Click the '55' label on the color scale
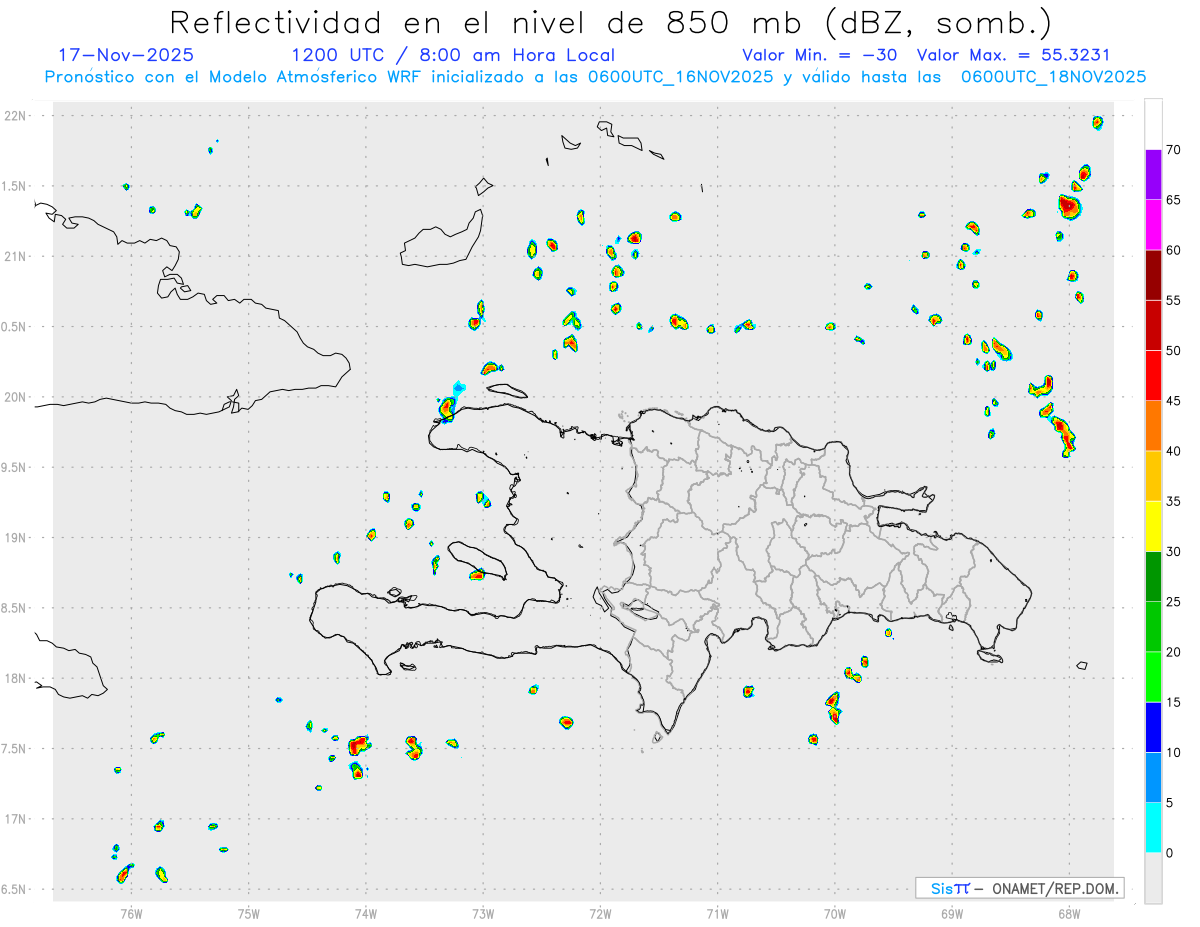 tap(1174, 300)
